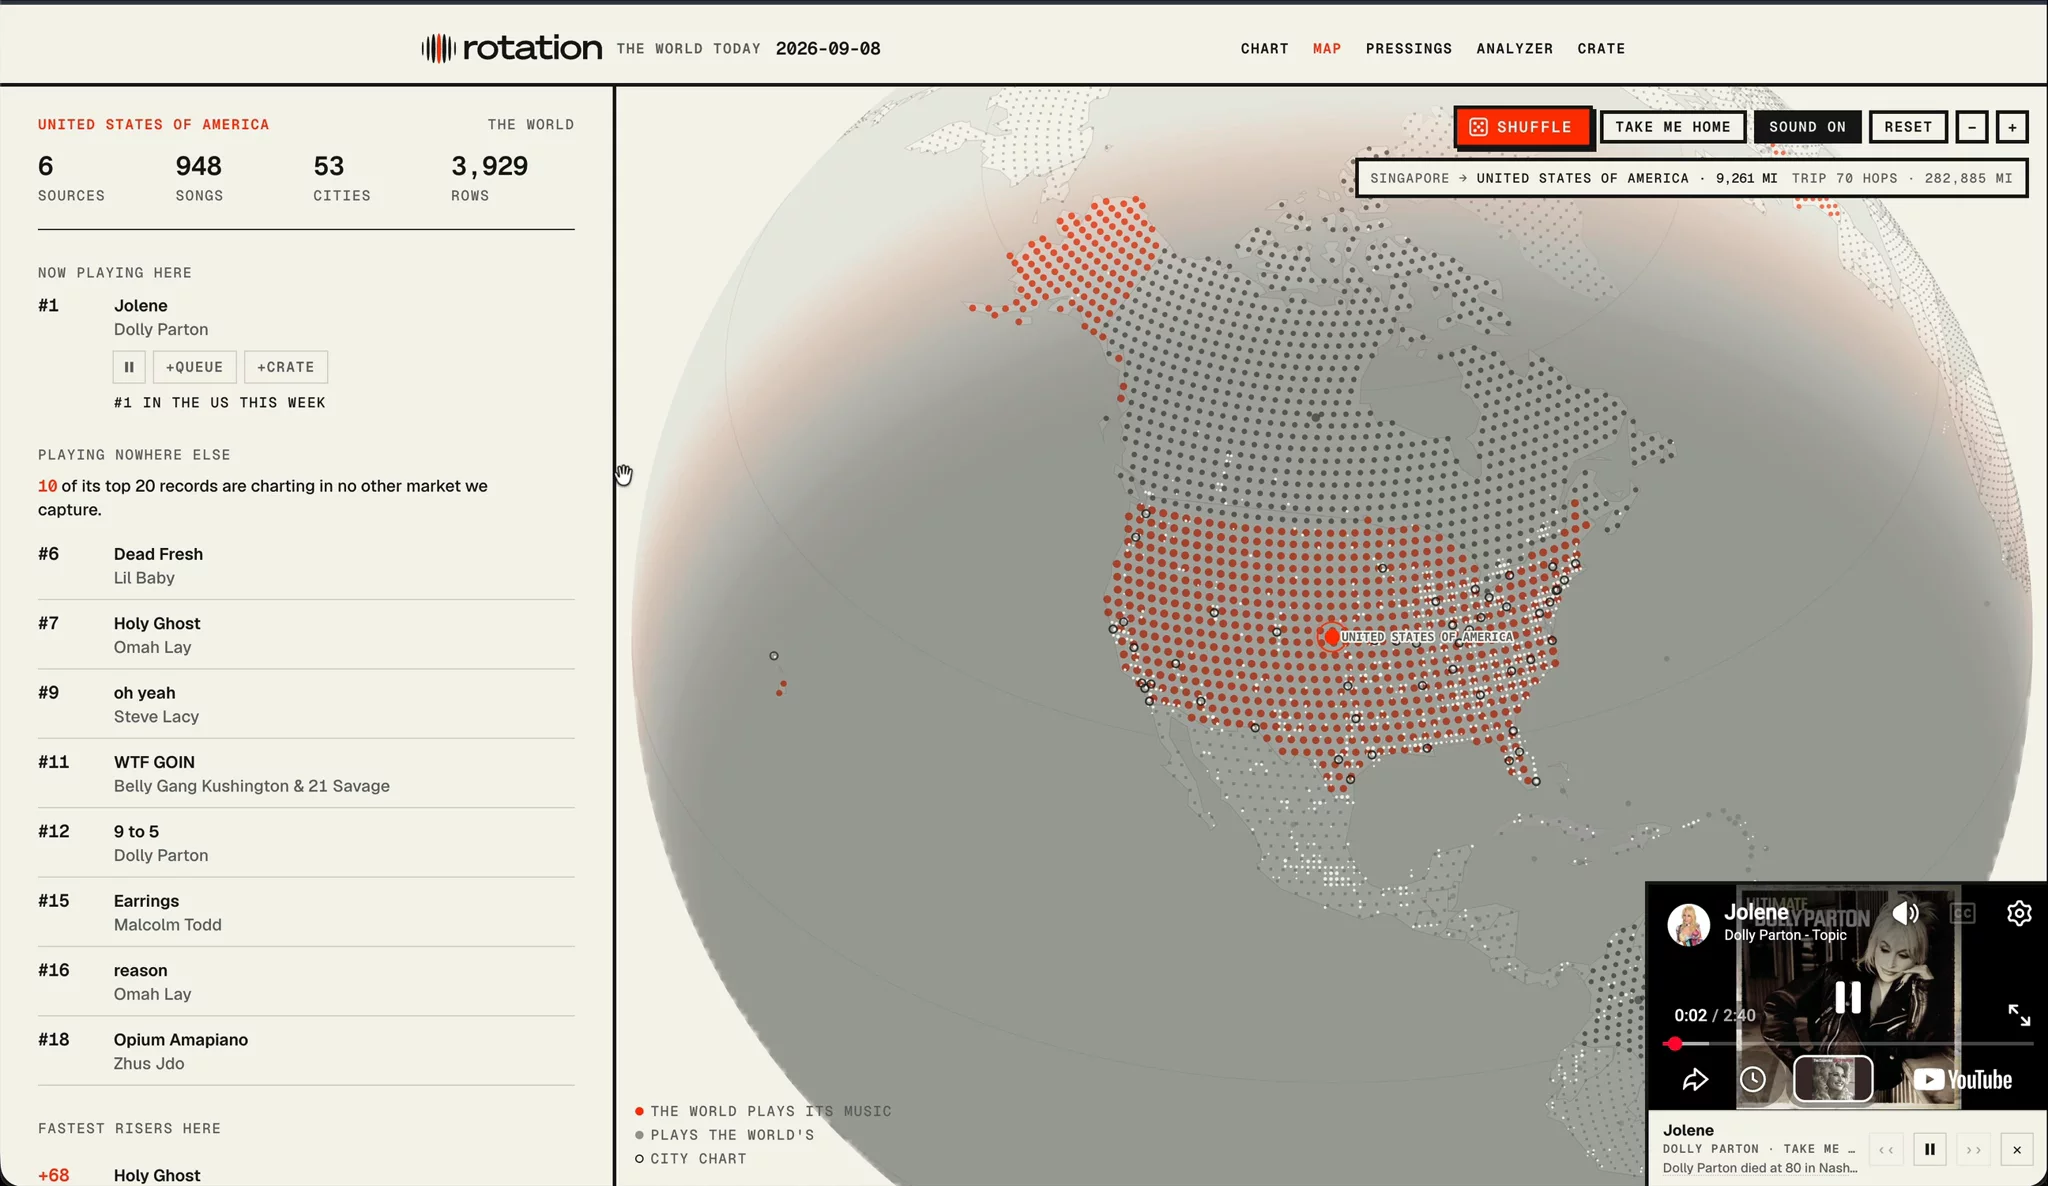Skip to previous track in mini player

[1886, 1150]
